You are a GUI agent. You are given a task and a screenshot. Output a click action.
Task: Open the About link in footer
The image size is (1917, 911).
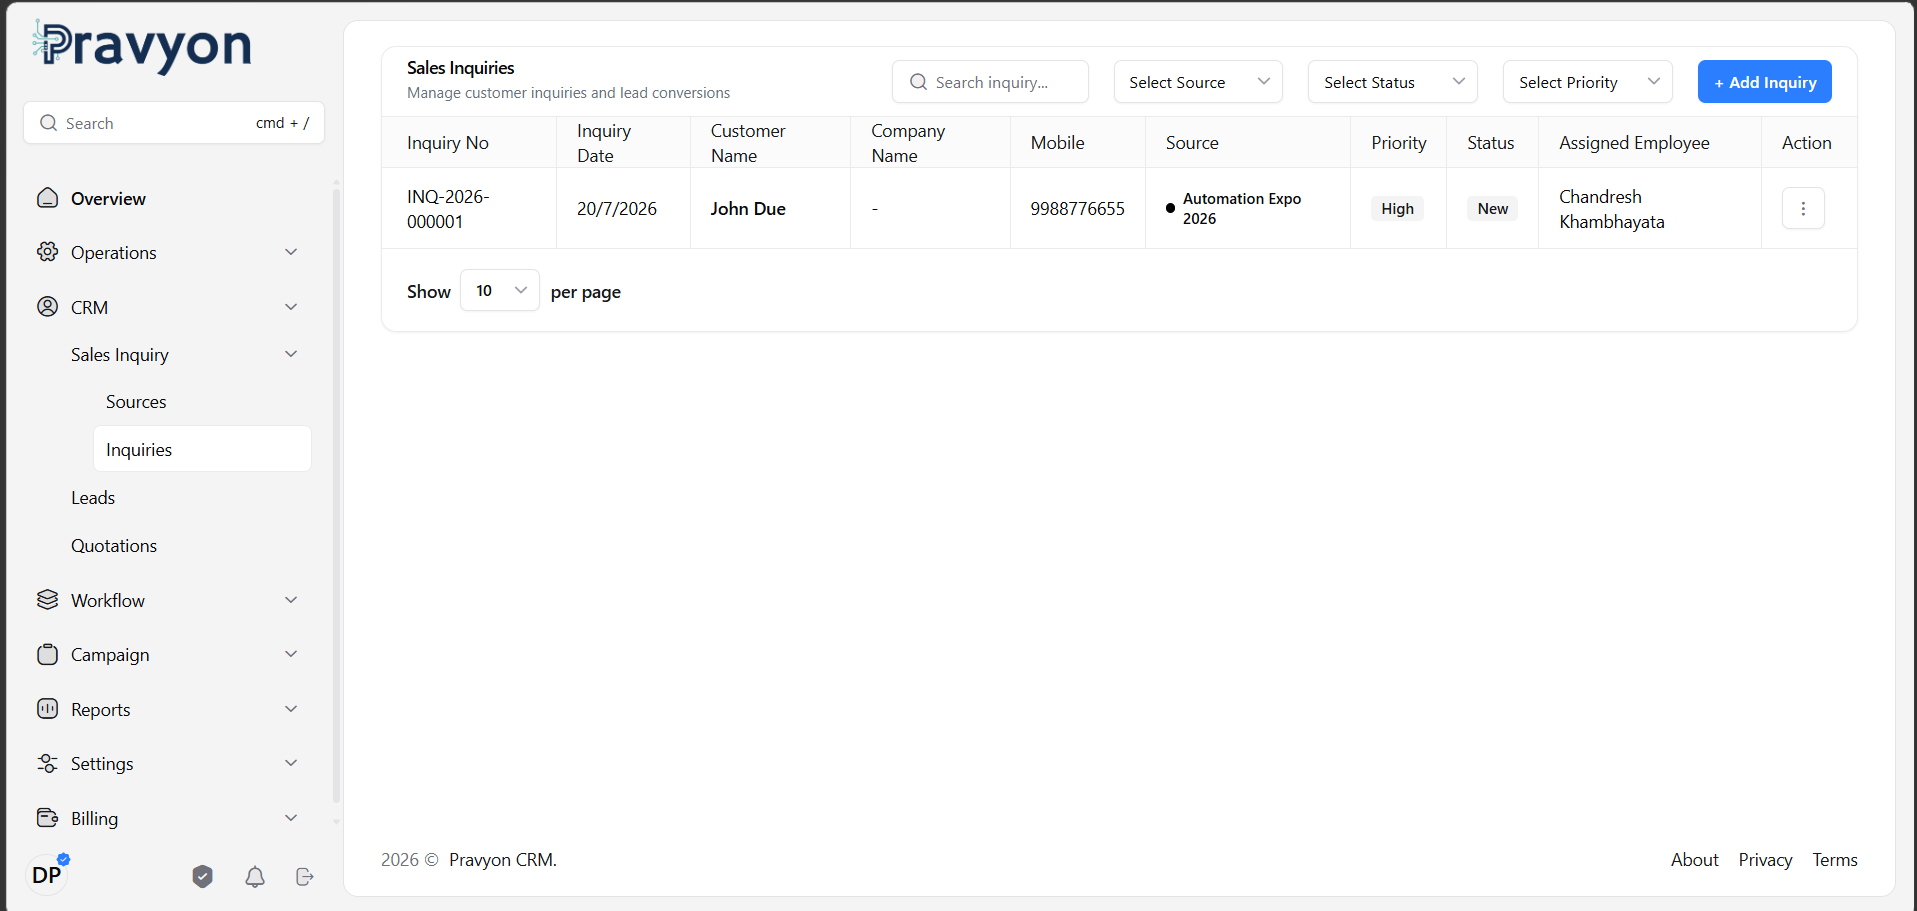pyautogui.click(x=1695, y=860)
